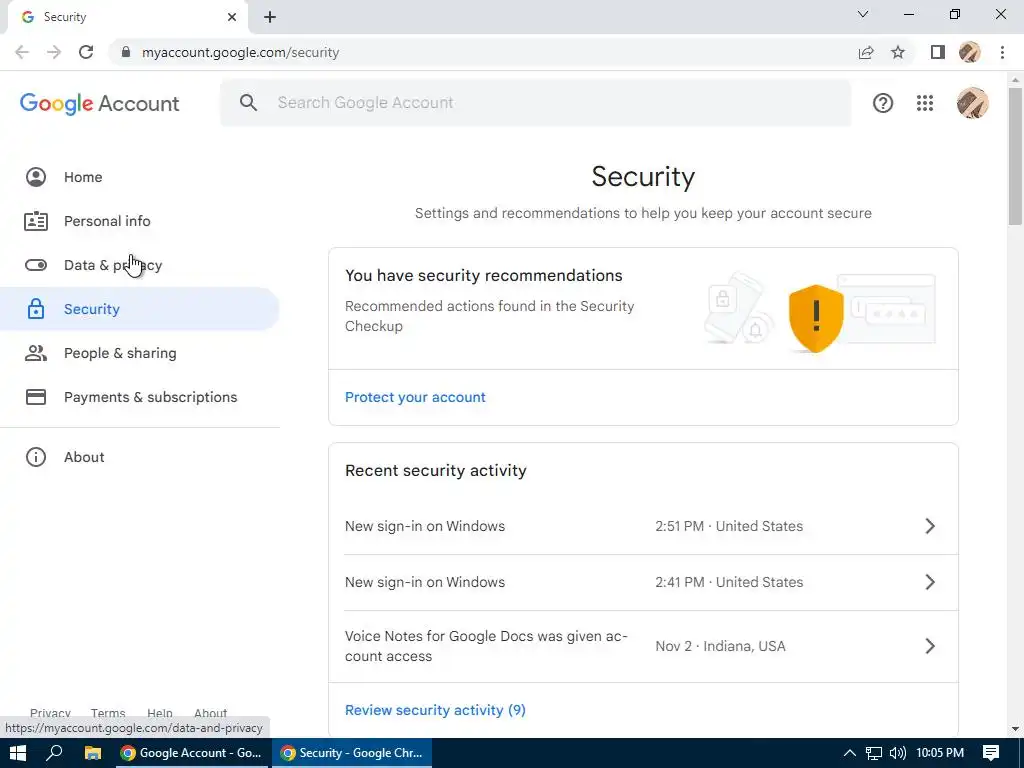Click the Help question mark icon
Image resolution: width=1024 pixels, height=768 pixels.
tap(883, 103)
